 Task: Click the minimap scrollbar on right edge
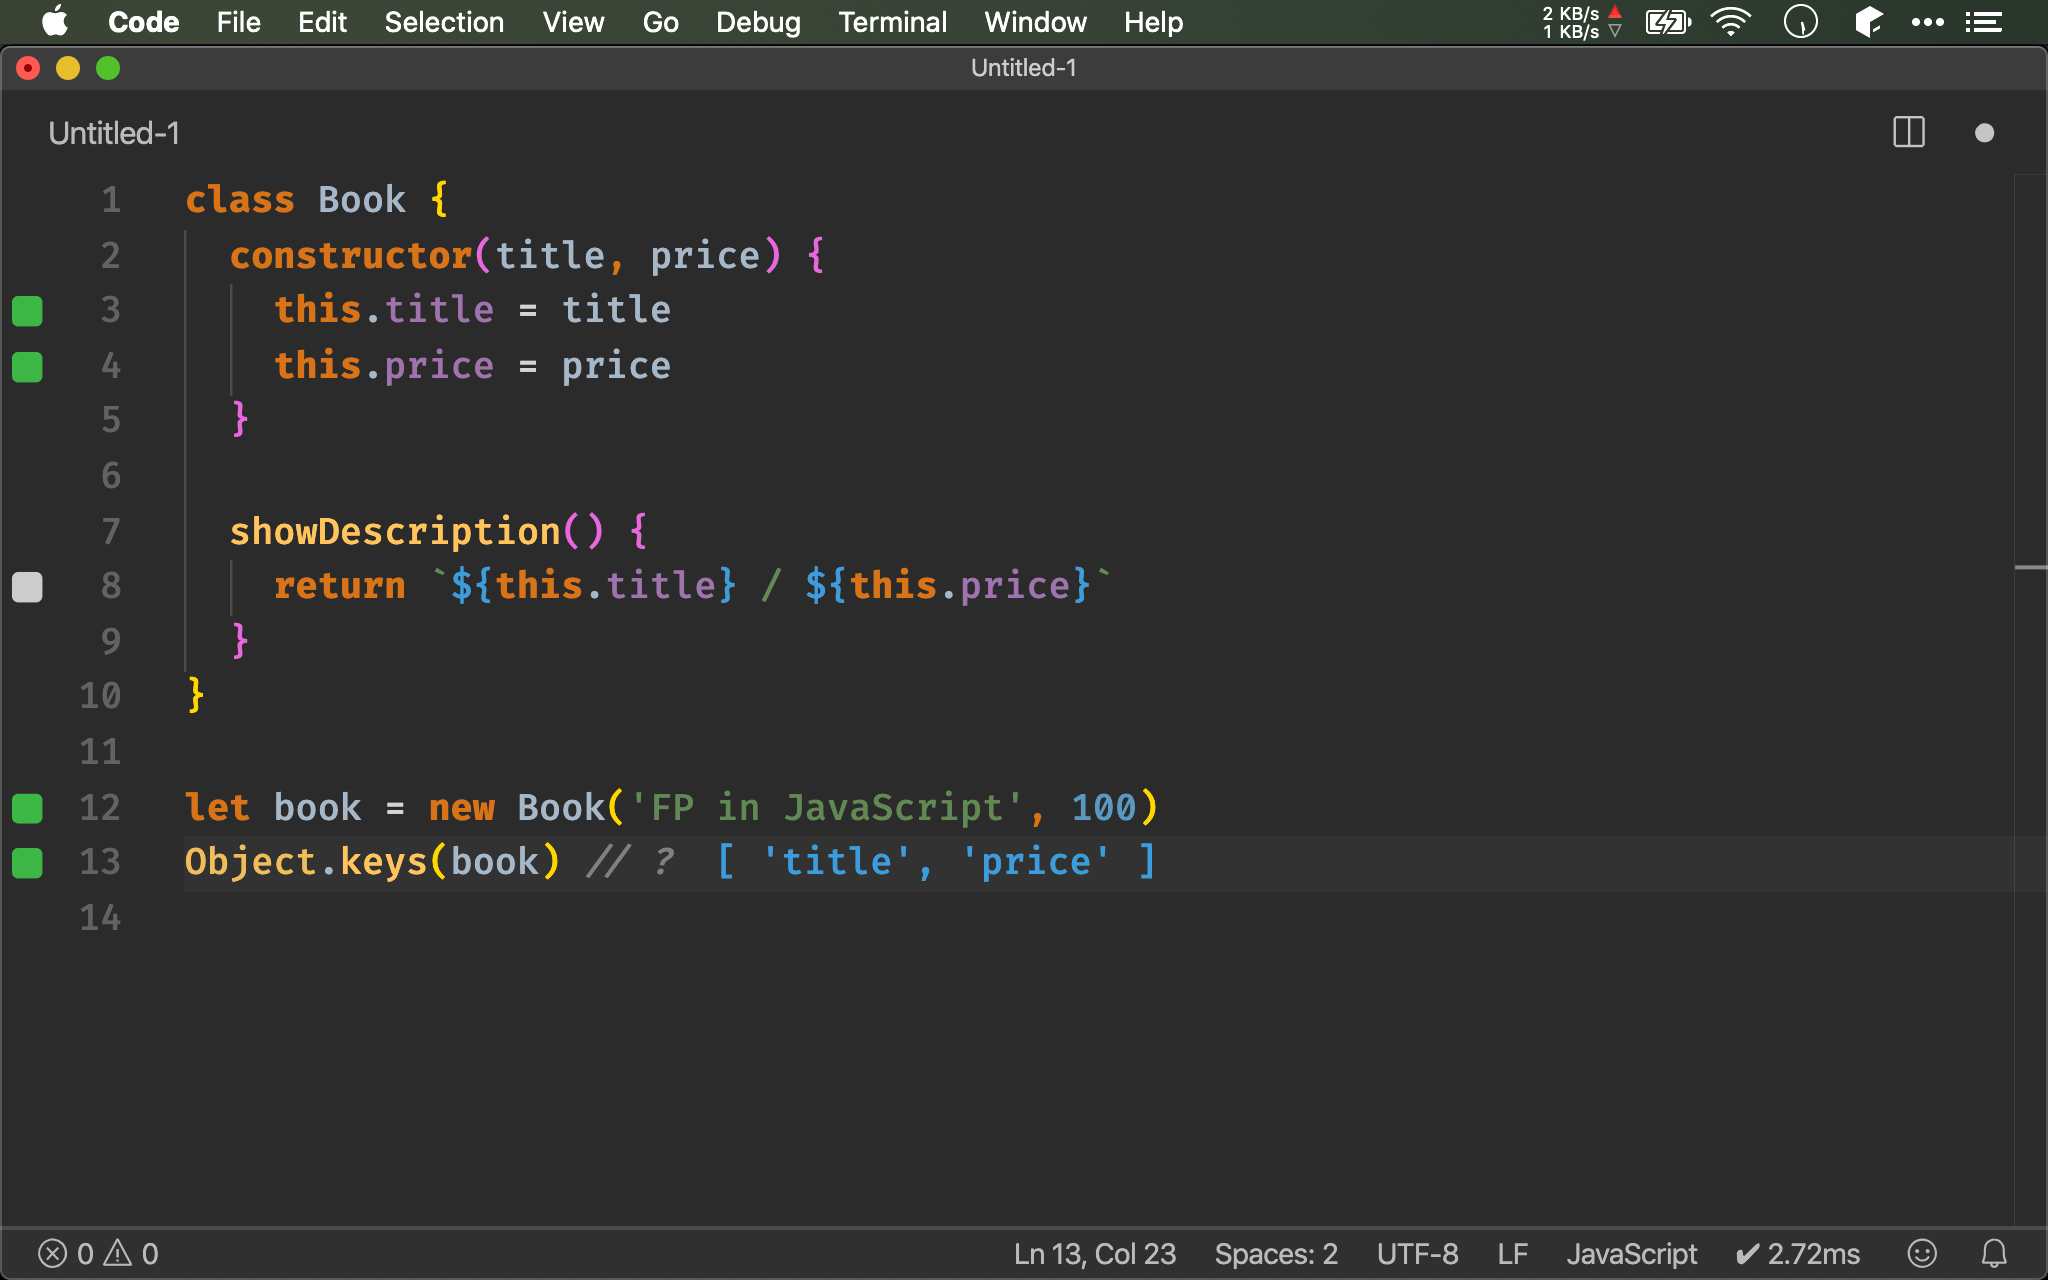pyautogui.click(x=2030, y=568)
